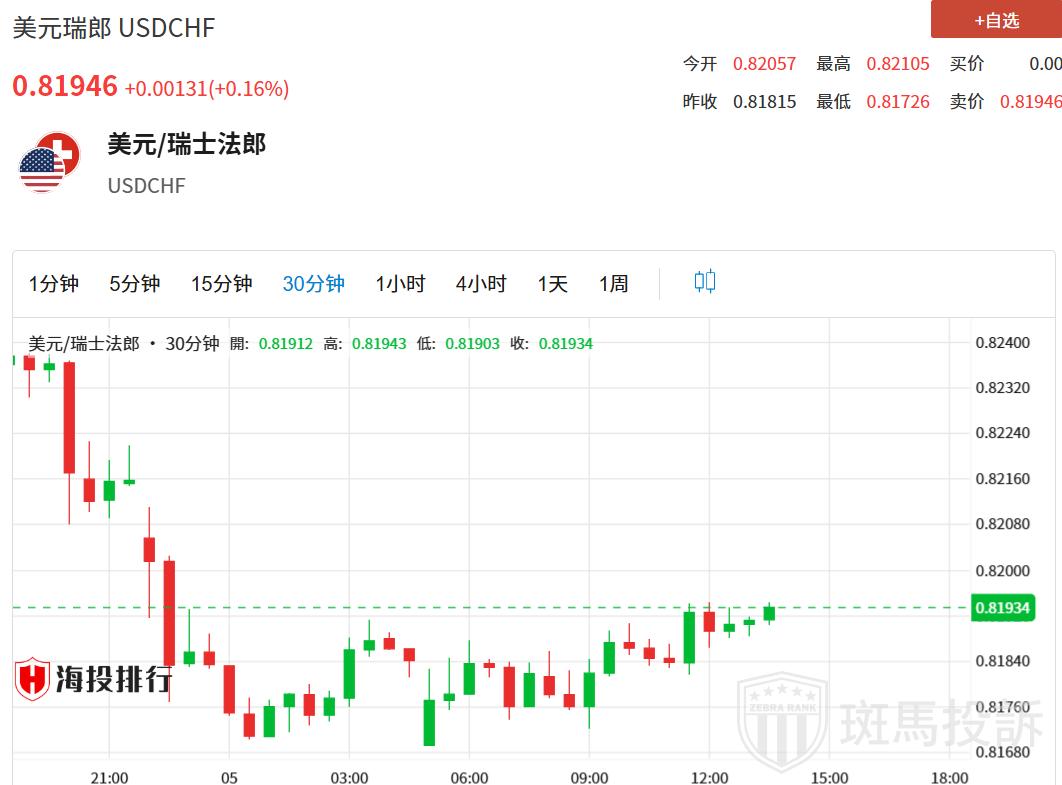Click the 海投排行 logo watermark
This screenshot has height=785, width=1062.
93,679
